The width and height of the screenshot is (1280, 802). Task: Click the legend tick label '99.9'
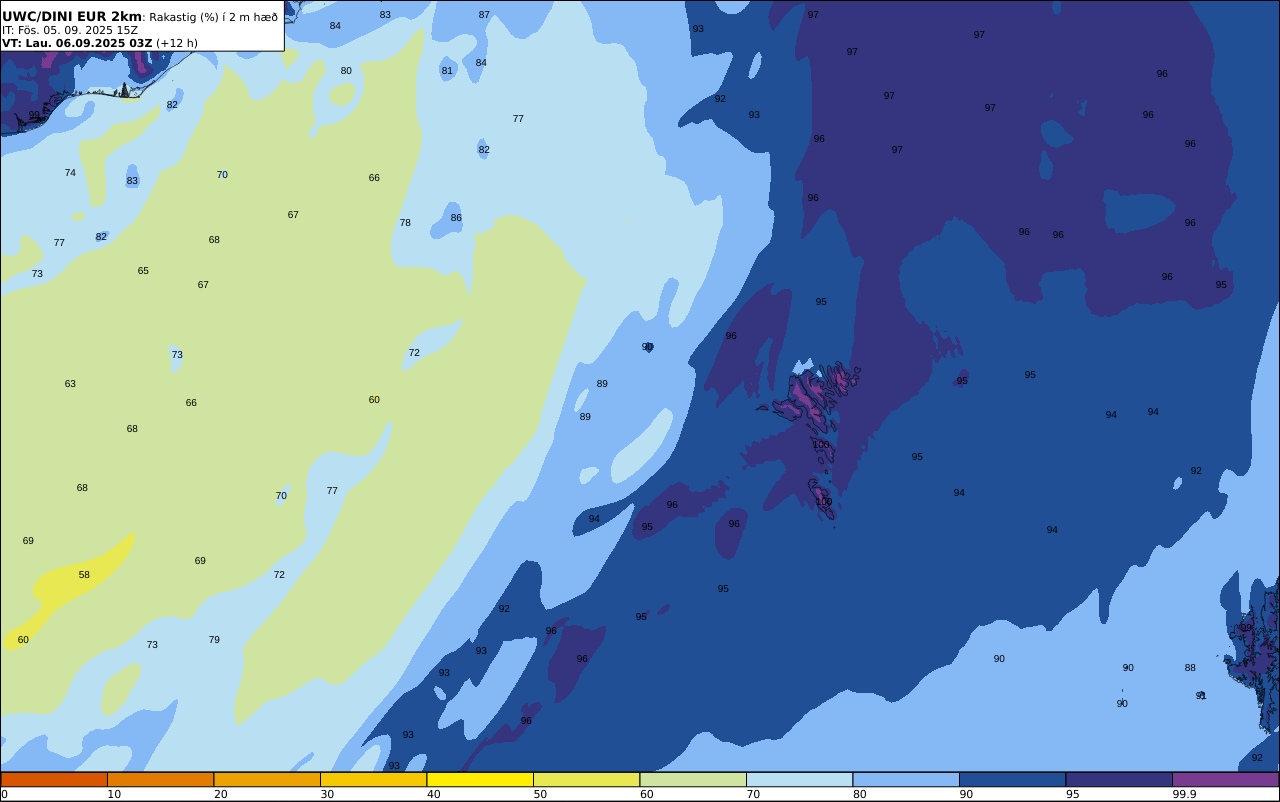(1184, 794)
